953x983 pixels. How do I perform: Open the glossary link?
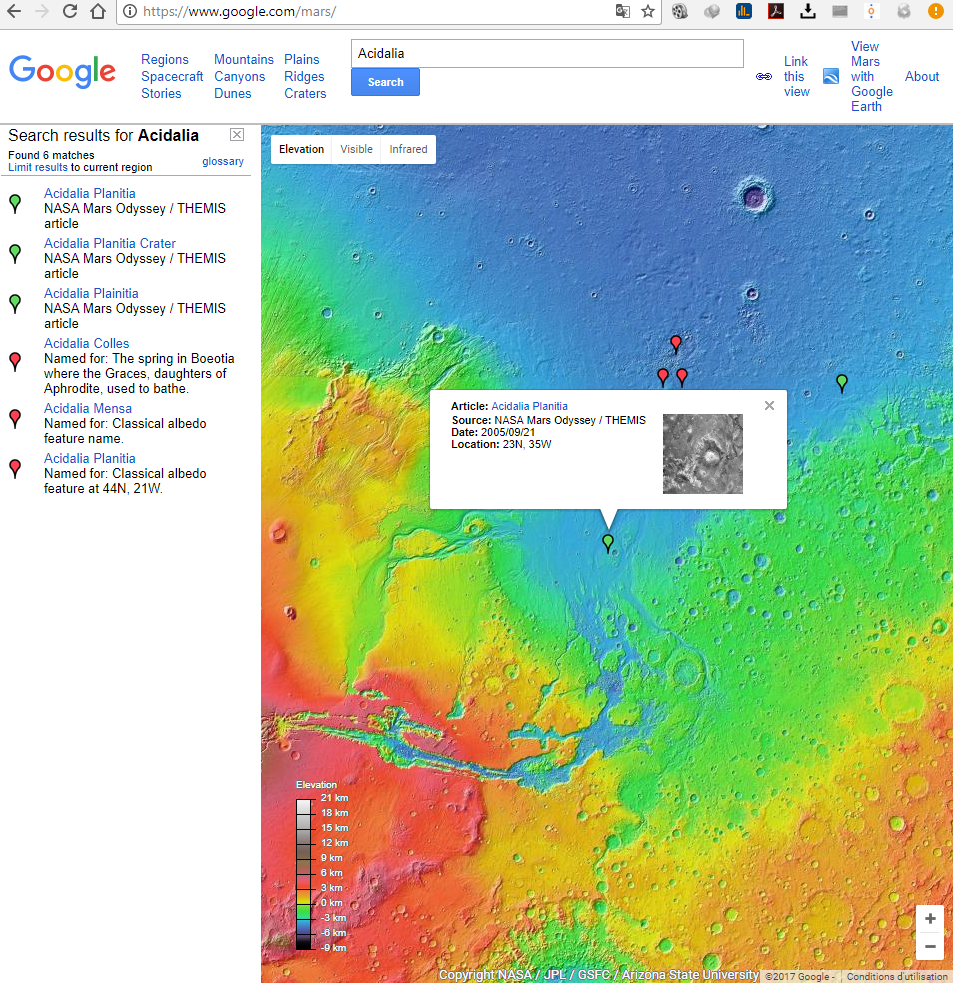point(222,161)
